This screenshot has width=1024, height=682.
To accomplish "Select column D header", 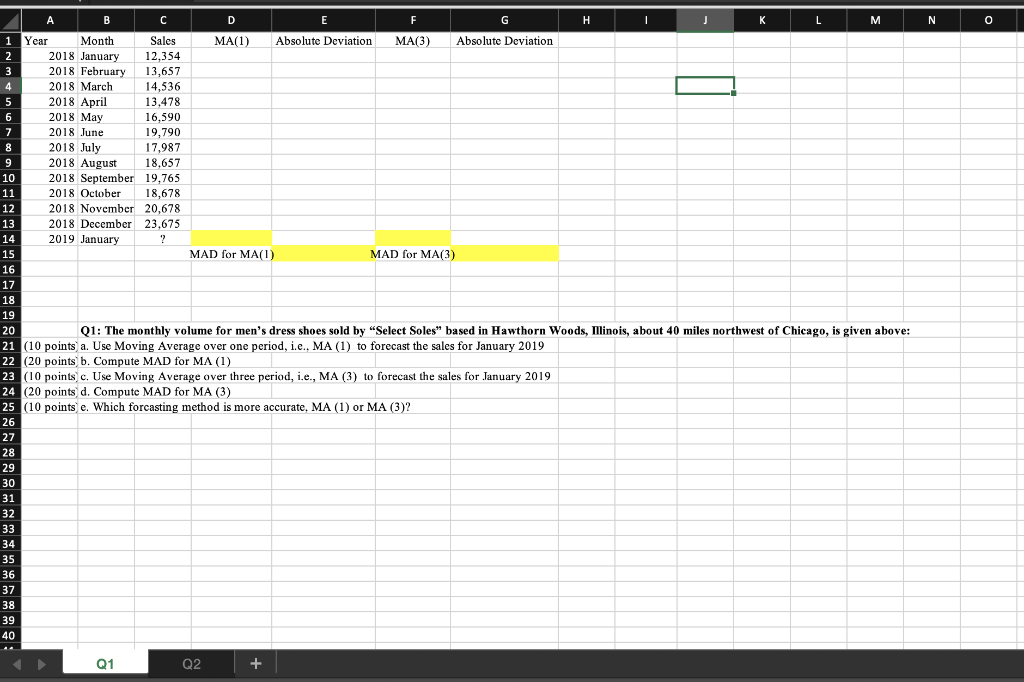I will coord(231,20).
